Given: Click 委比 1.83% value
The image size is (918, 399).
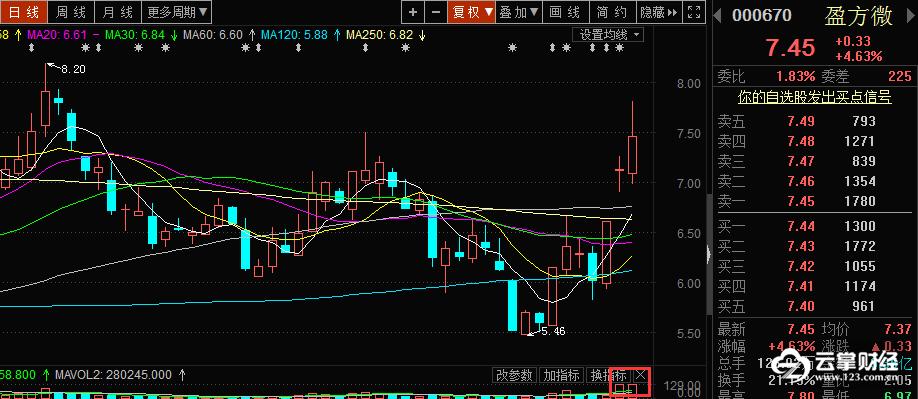Looking at the screenshot, I should [x=796, y=77].
